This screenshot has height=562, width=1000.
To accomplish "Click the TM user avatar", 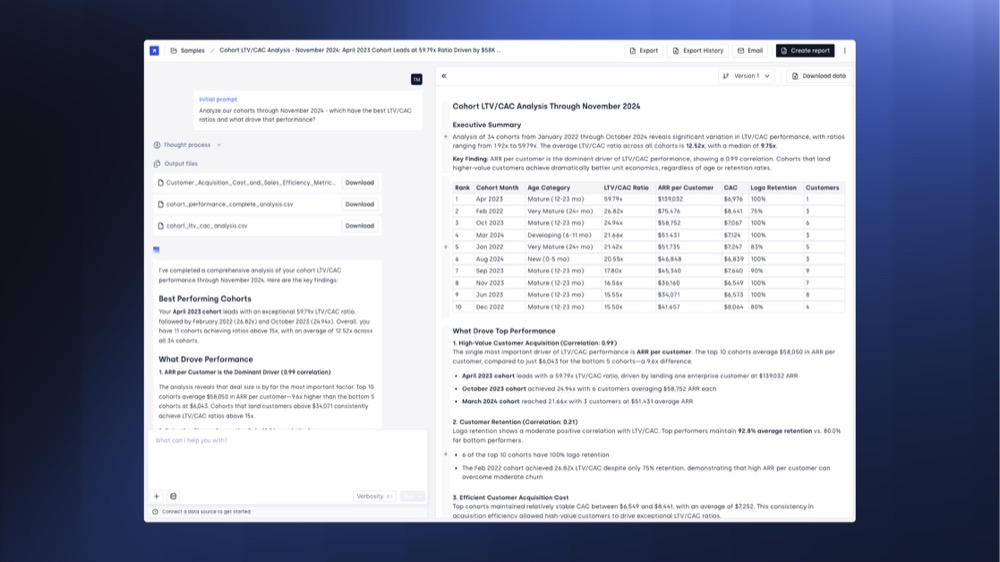I will point(416,79).
